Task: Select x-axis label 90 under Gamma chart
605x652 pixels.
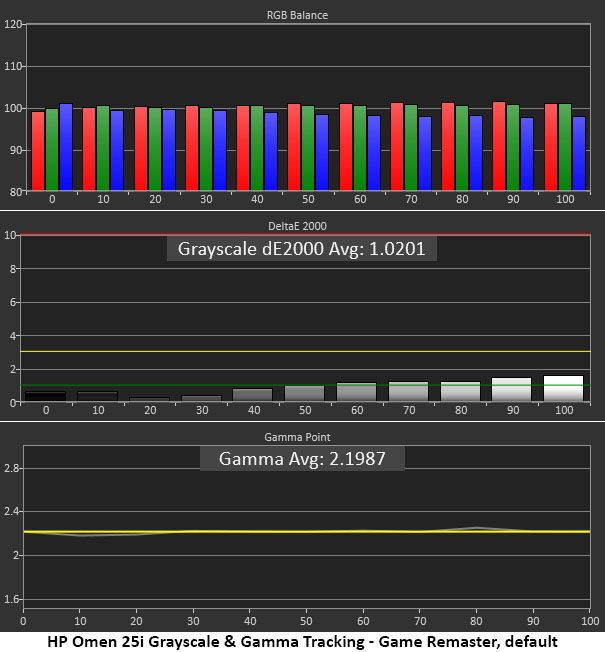Action: (533, 621)
